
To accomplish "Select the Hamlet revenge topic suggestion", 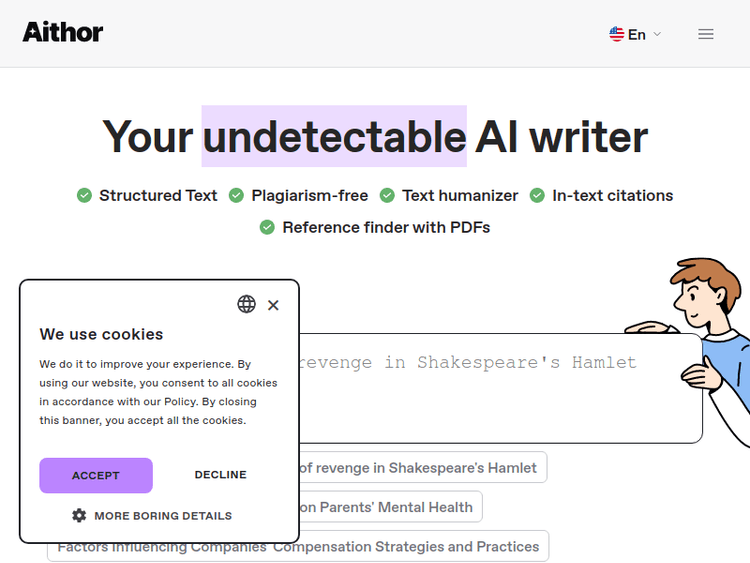I will pos(420,467).
